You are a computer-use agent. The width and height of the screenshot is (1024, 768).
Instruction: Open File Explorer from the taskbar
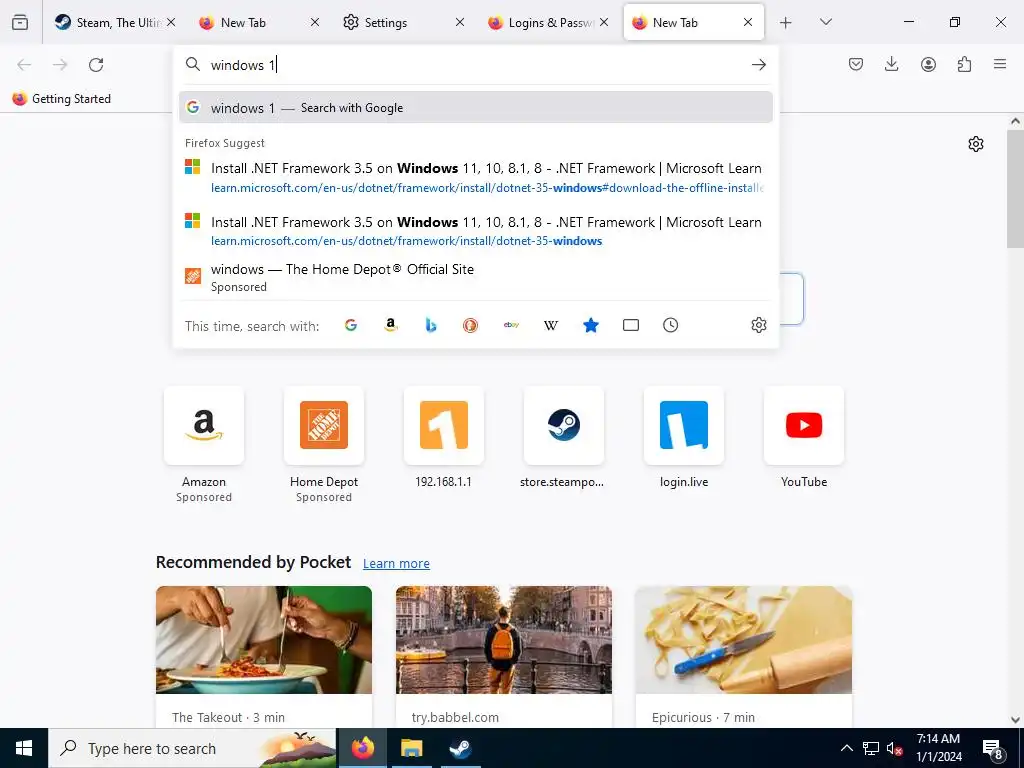411,748
